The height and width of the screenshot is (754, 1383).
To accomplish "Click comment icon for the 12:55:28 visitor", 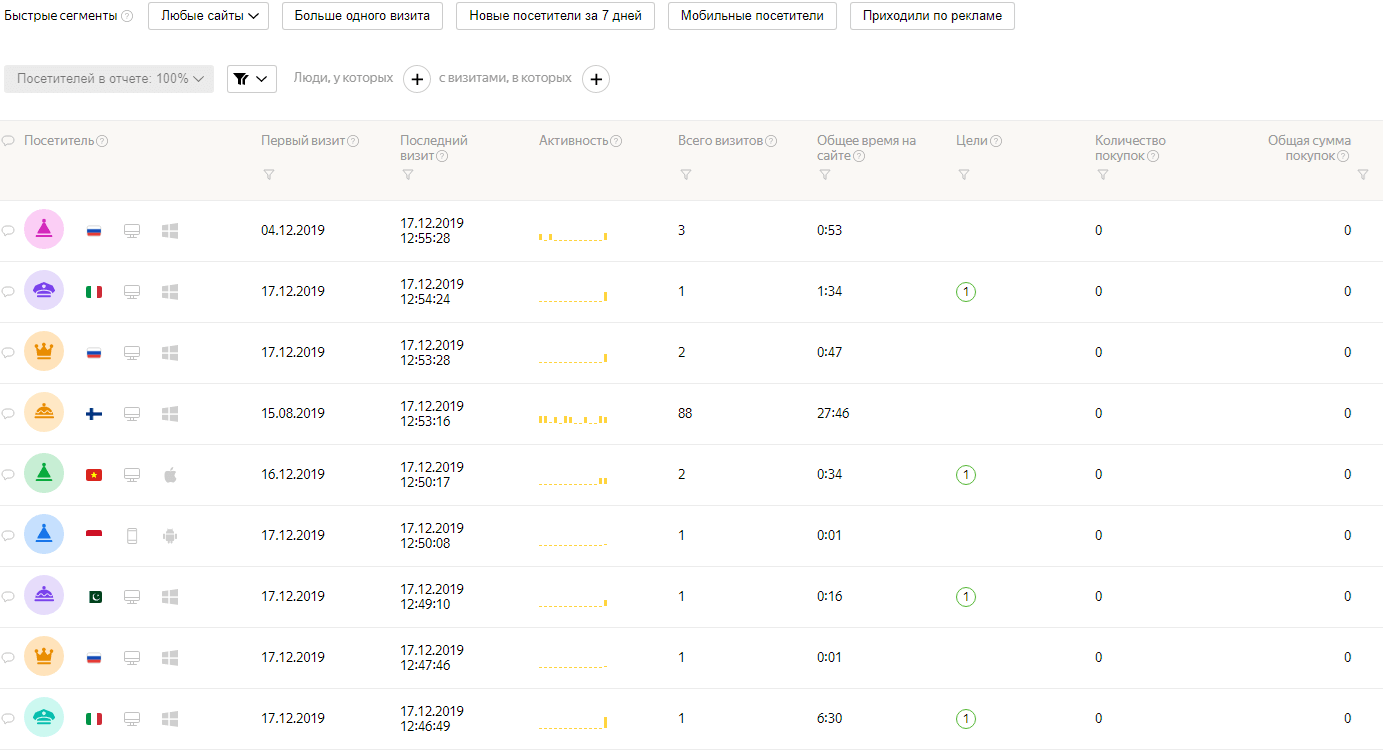I will coord(8,230).
